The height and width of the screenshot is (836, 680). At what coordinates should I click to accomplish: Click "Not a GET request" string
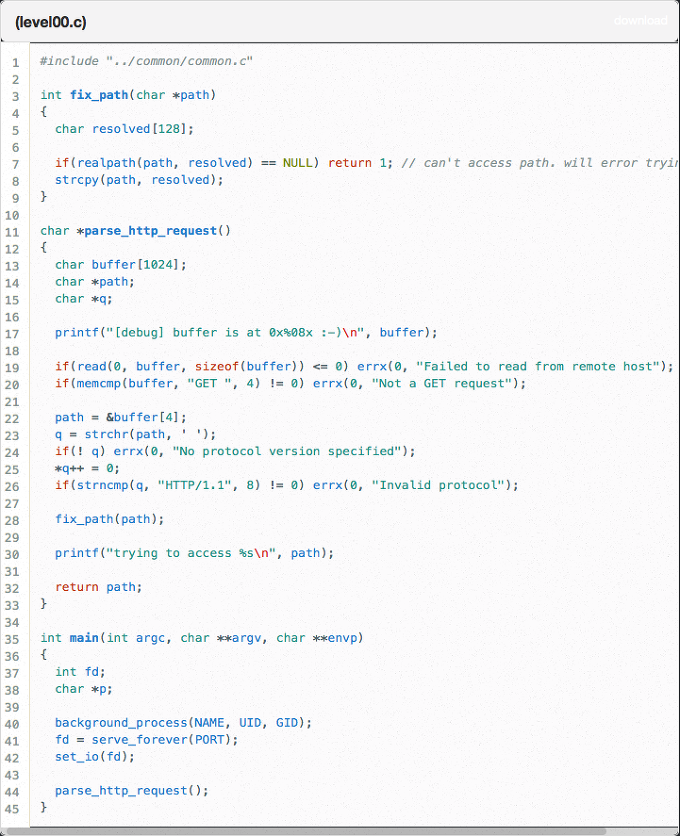442,383
